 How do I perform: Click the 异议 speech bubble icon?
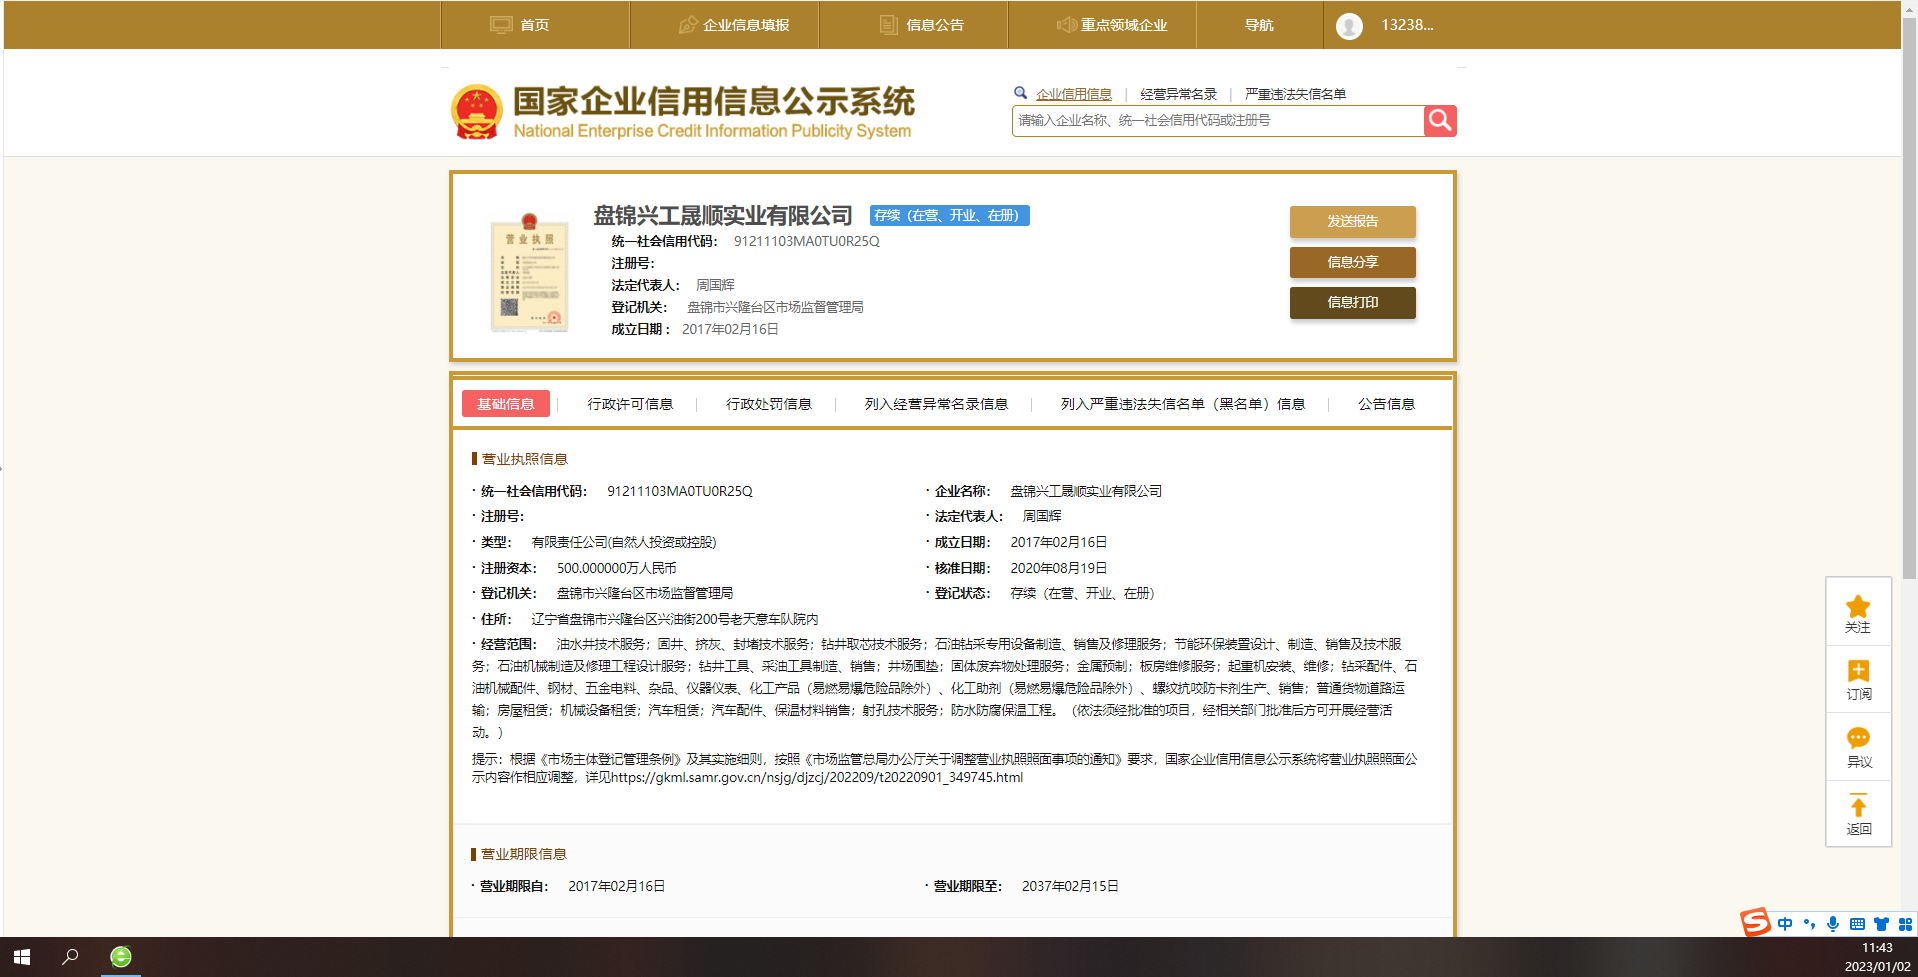pyautogui.click(x=1858, y=738)
